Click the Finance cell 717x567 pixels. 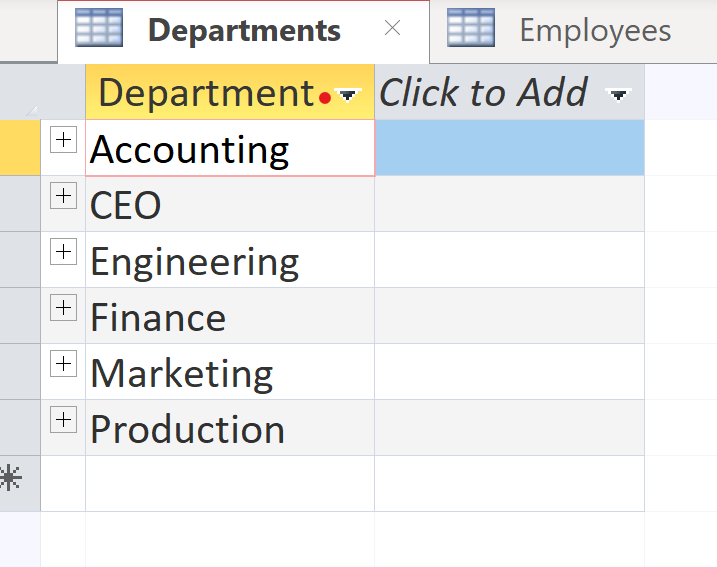coord(230,316)
